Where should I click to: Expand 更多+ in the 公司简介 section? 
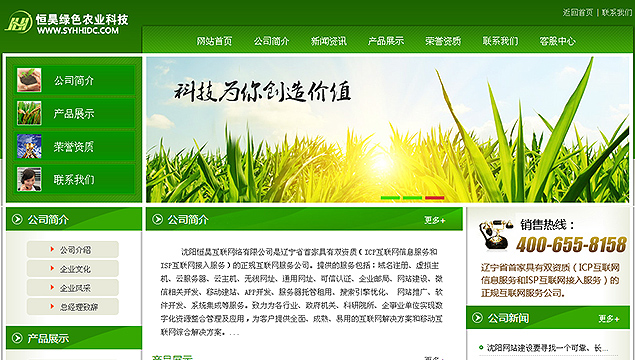(x=435, y=220)
